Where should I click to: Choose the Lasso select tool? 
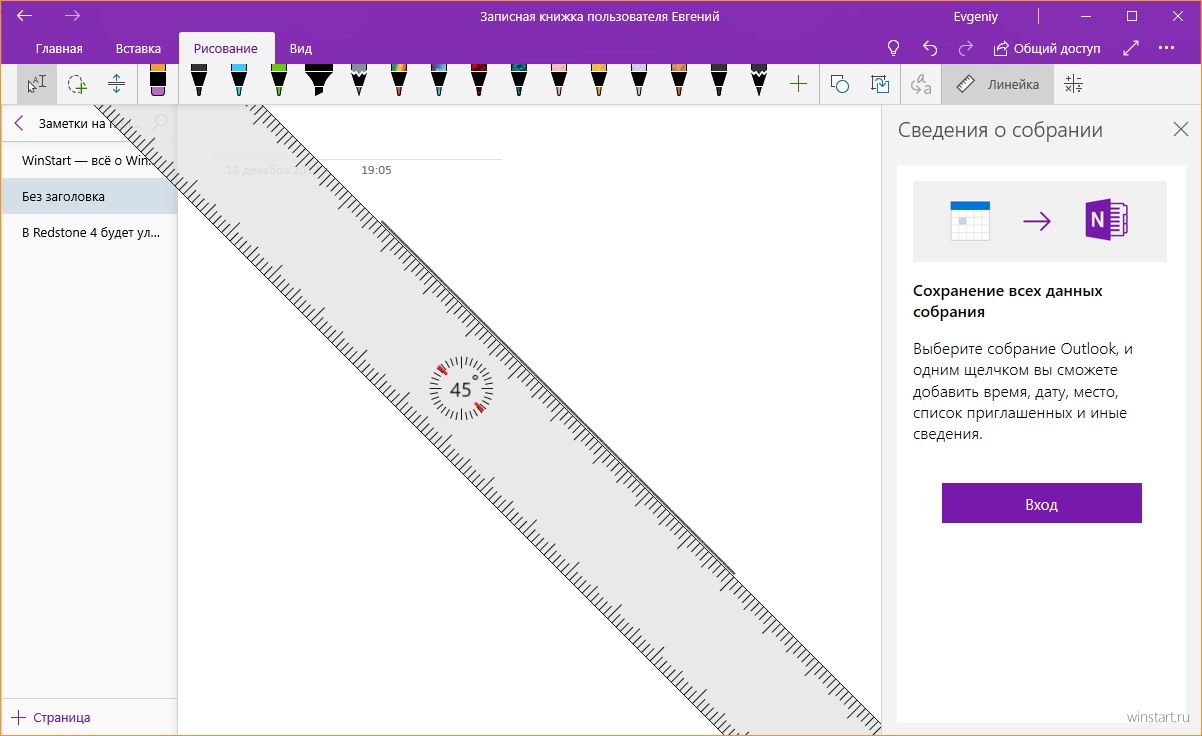click(77, 84)
